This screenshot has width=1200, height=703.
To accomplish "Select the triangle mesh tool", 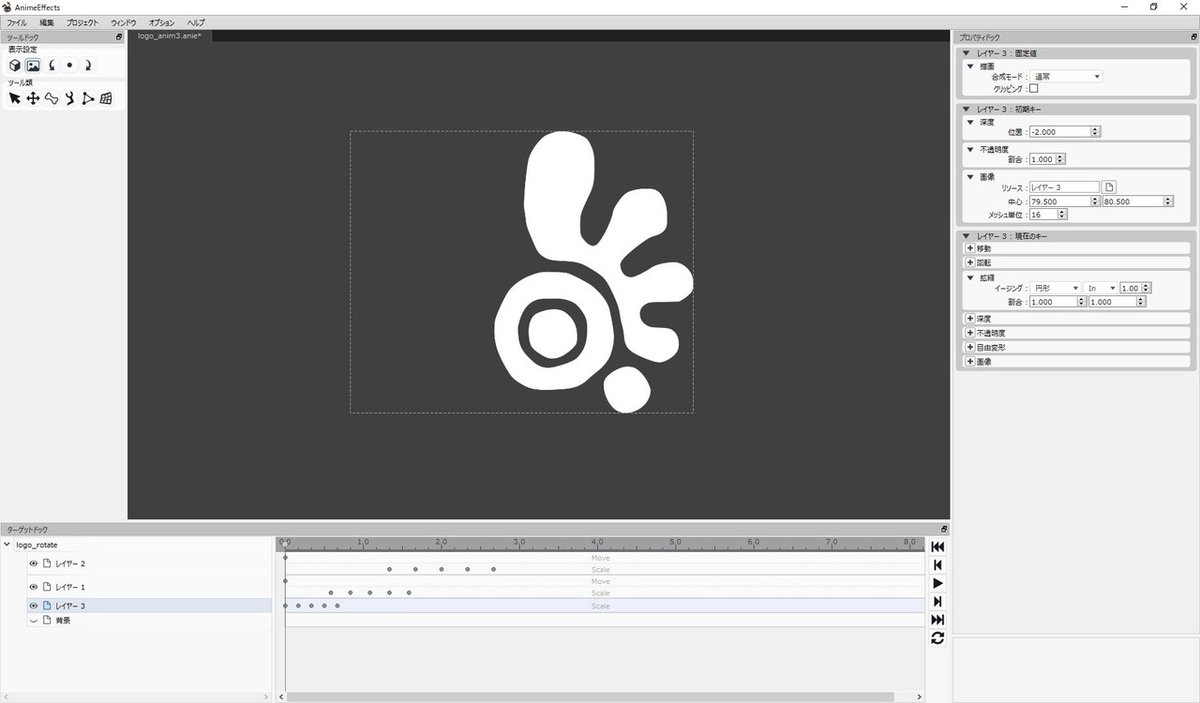I will [x=88, y=98].
